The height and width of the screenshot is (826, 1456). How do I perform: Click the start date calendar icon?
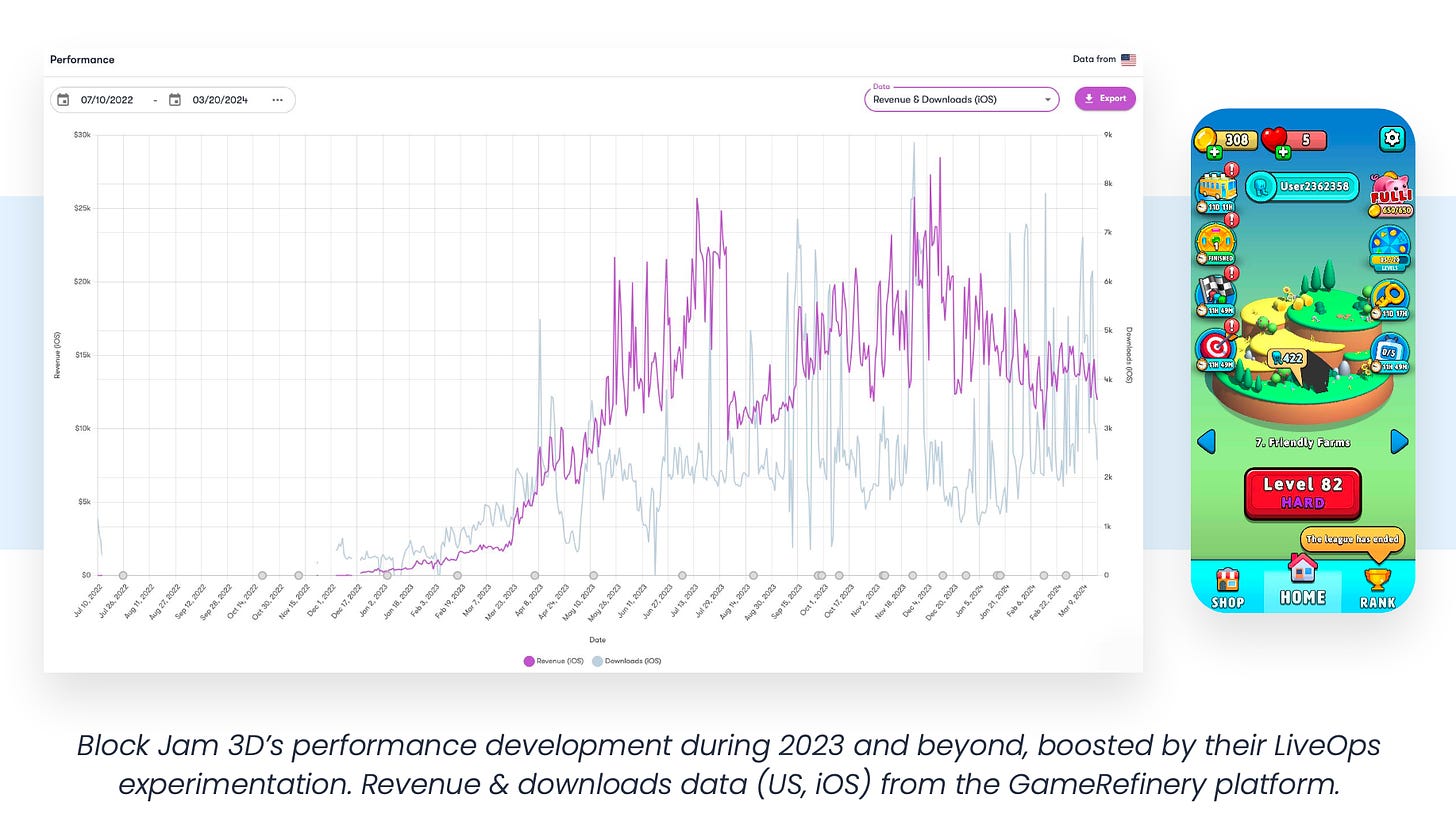63,100
